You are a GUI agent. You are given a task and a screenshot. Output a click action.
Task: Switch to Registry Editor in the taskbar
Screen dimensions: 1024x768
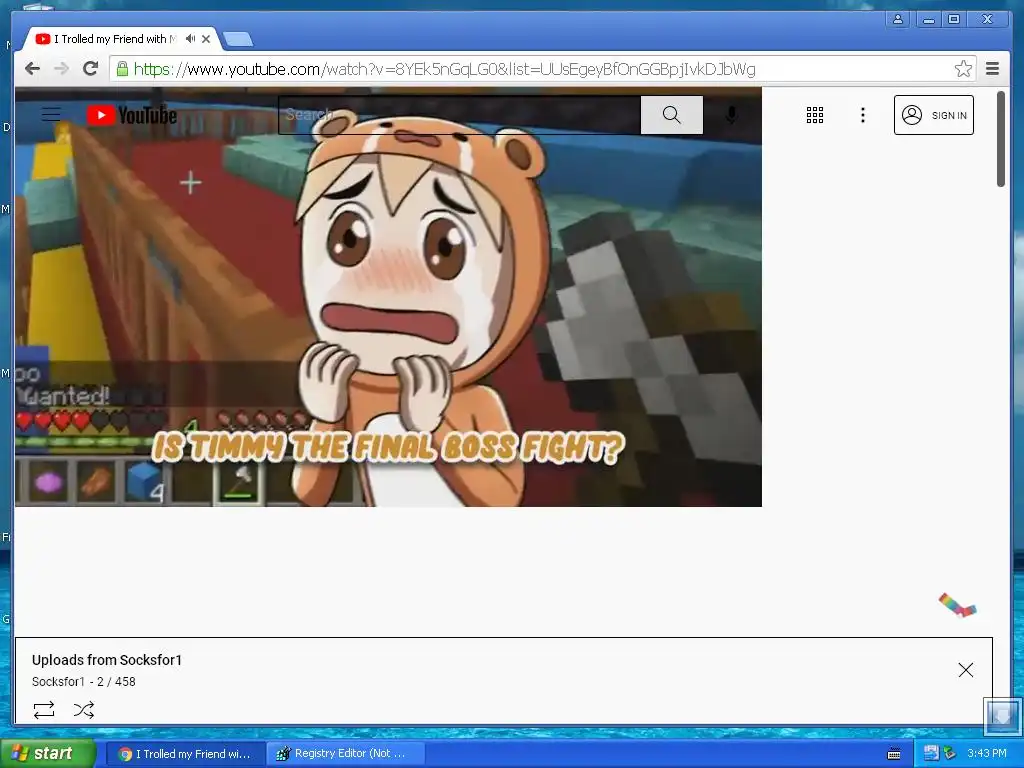(346, 754)
